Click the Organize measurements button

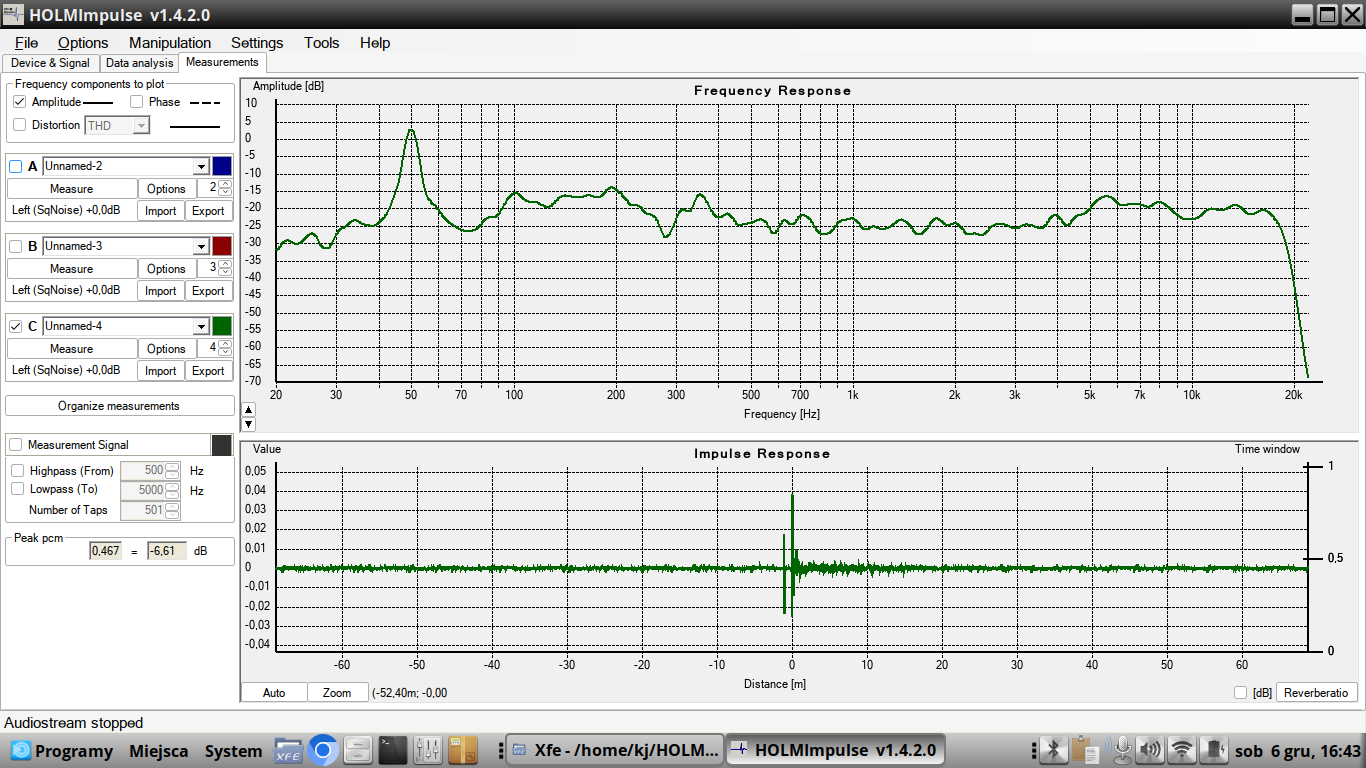(119, 406)
